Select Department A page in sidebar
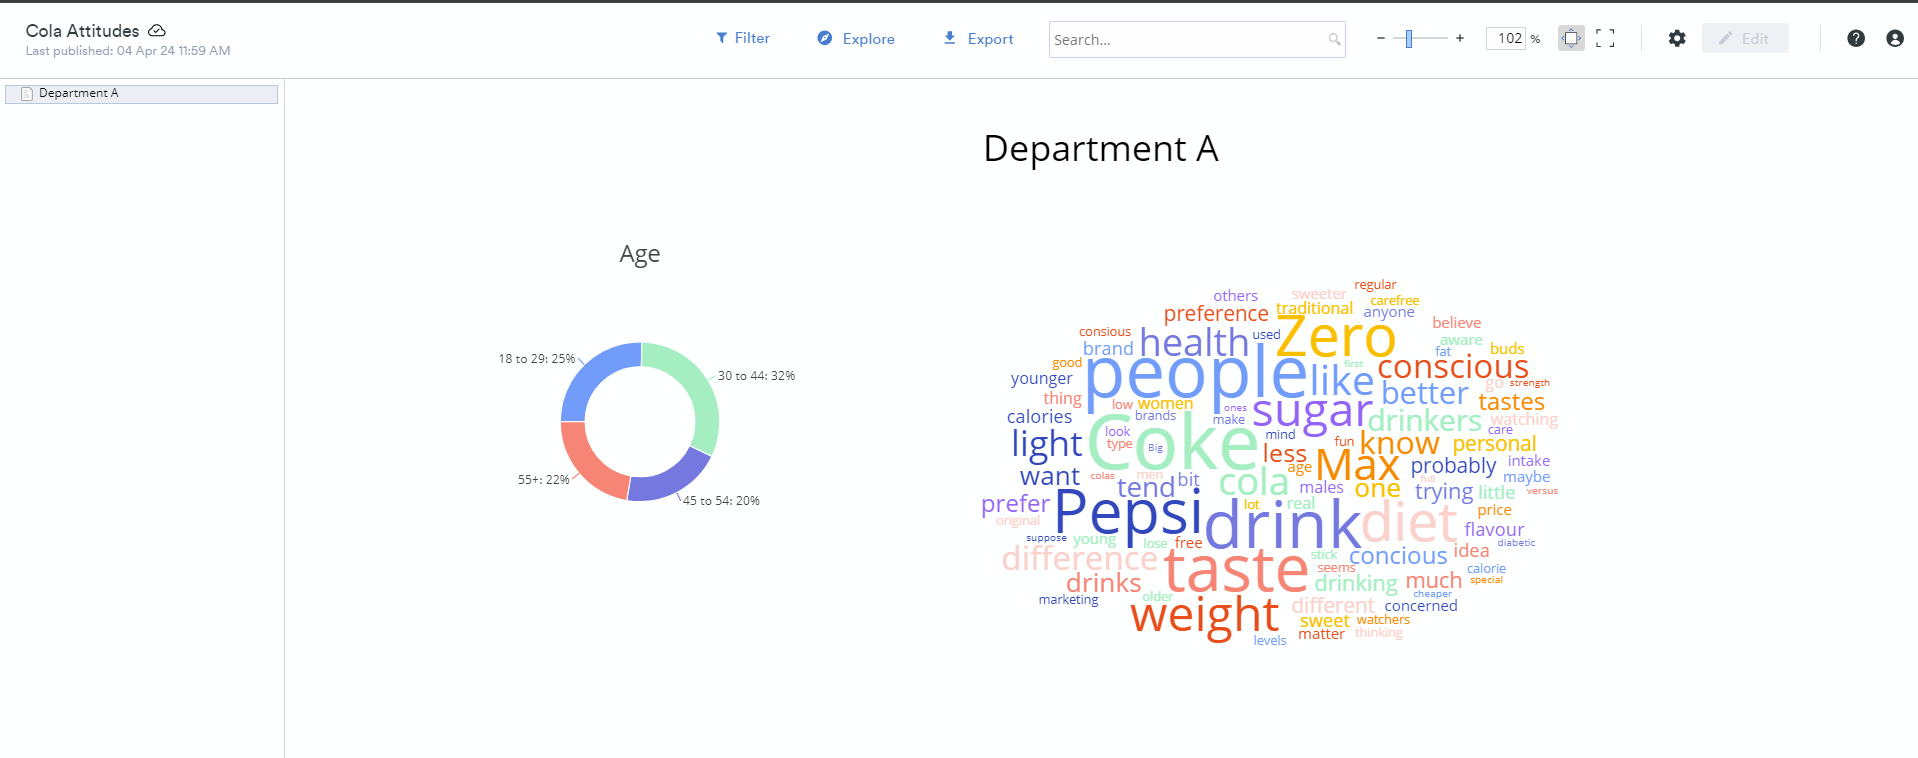The width and height of the screenshot is (1918, 758). [141, 93]
